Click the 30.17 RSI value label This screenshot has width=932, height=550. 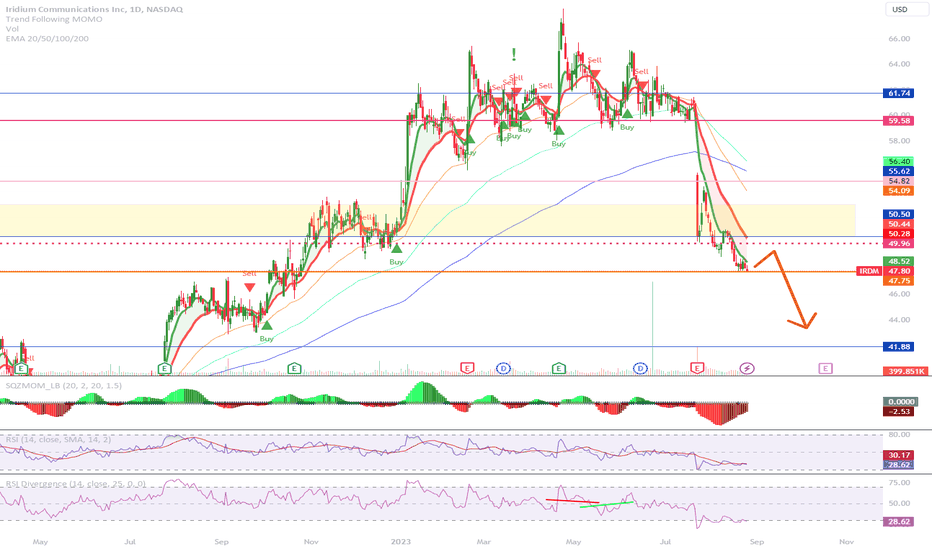[x=899, y=455]
